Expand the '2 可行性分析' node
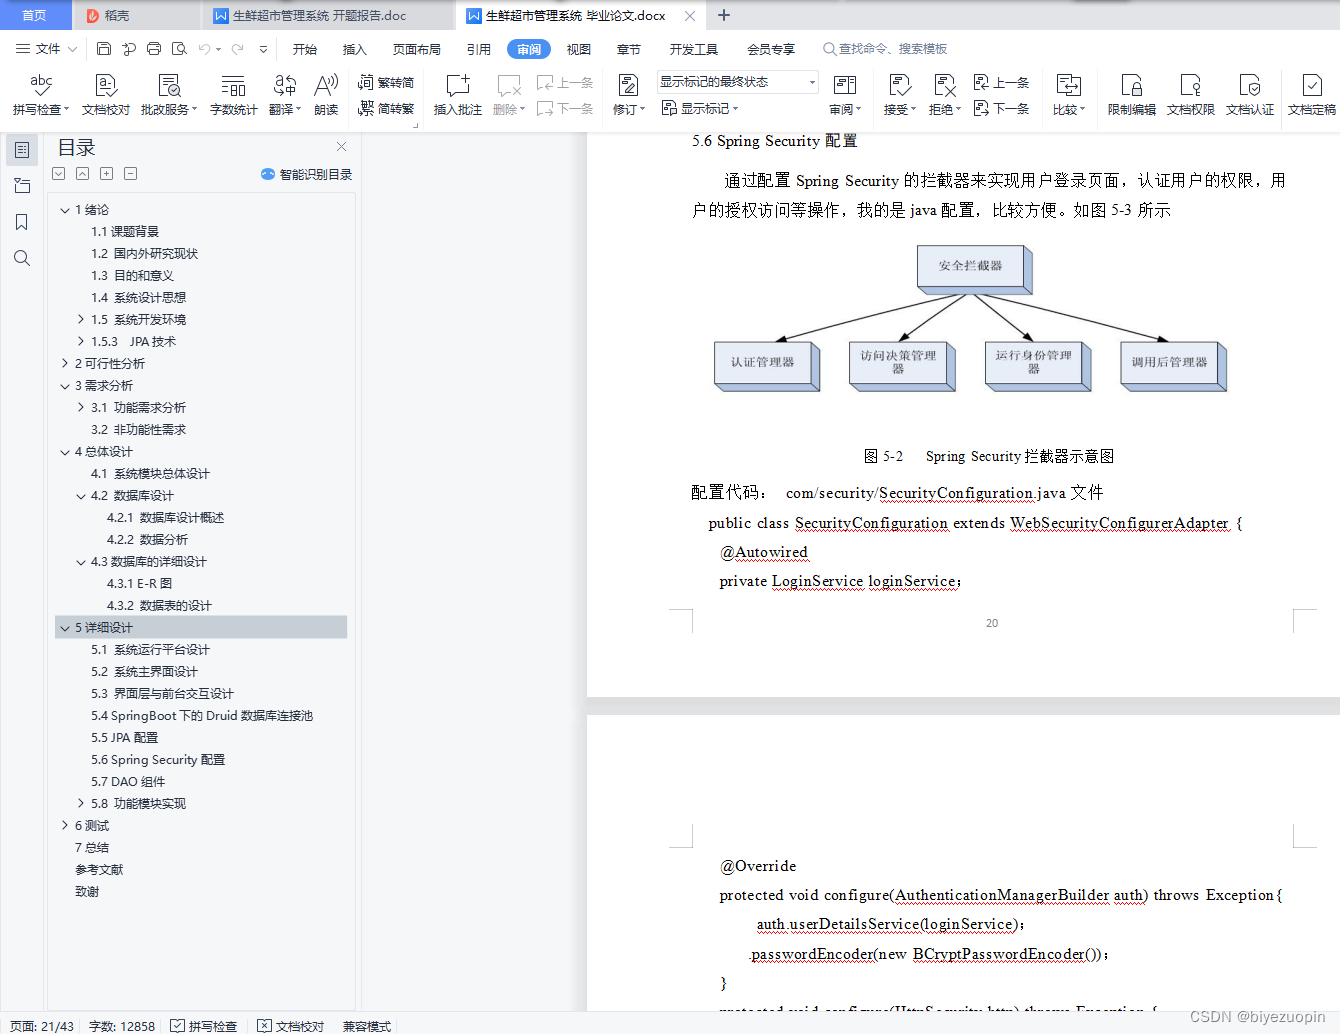Viewport: 1340px width, 1034px height. [x=65, y=364]
